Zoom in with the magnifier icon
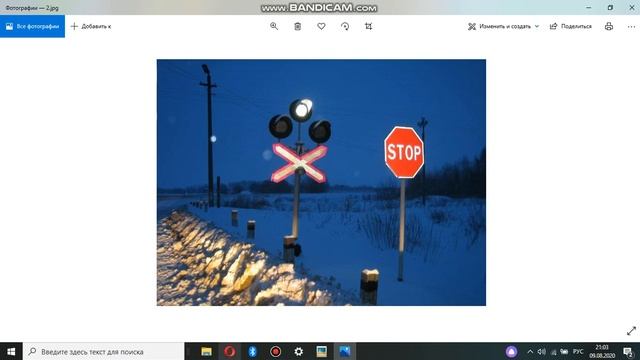The image size is (640, 360). click(x=274, y=27)
